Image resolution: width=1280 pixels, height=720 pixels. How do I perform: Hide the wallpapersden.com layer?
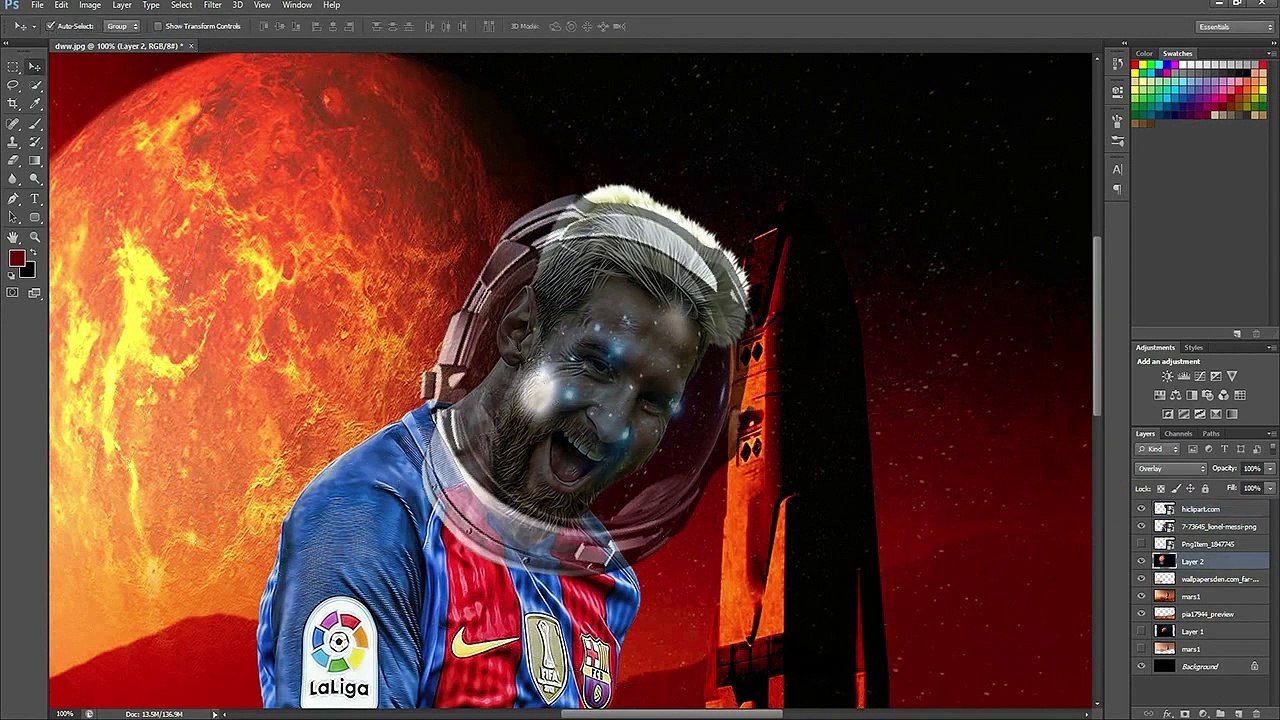(x=1141, y=579)
